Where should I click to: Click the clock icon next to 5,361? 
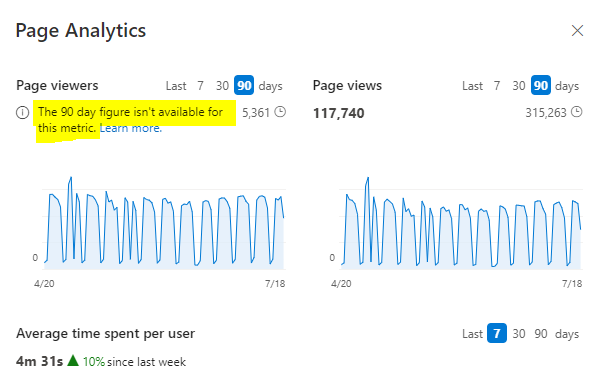[x=280, y=112]
